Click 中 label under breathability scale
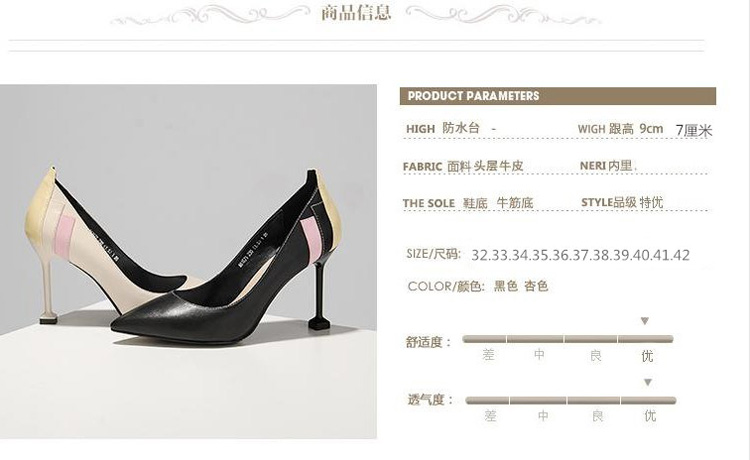 543,416
